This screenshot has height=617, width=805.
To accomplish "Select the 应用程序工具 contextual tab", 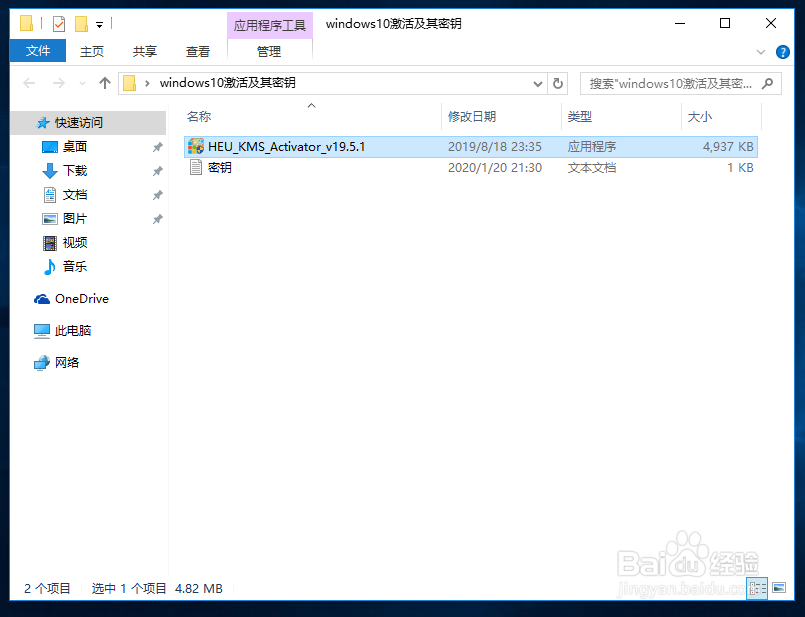I will 270,25.
